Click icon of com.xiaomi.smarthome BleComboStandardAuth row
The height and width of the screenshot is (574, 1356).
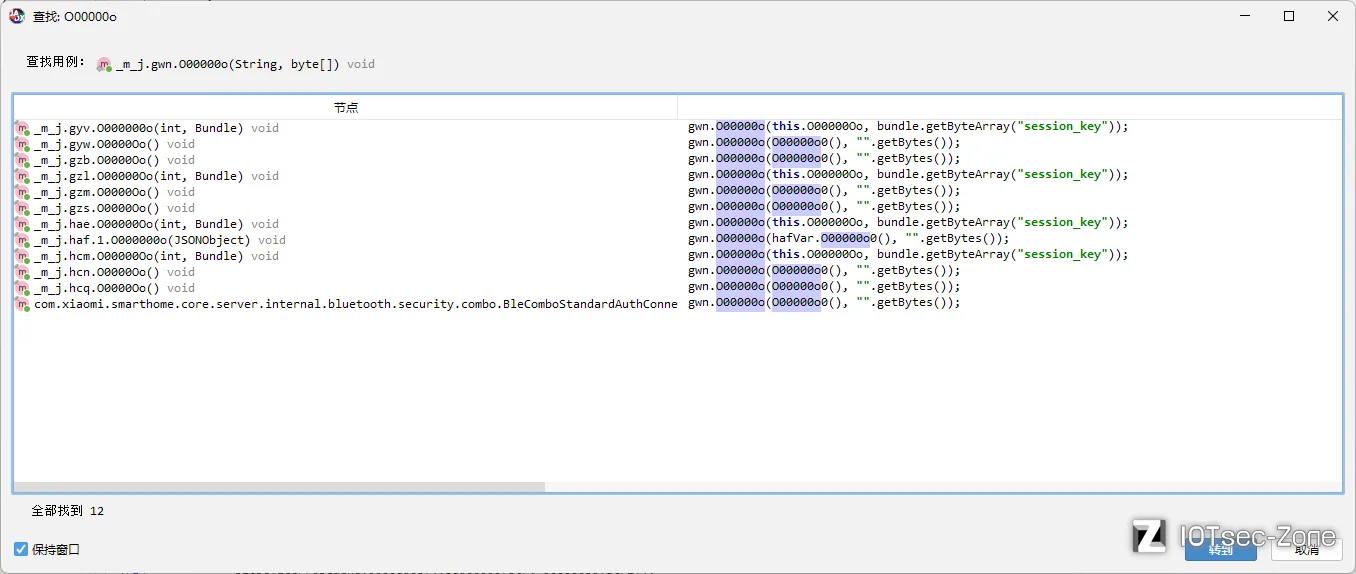point(23,304)
